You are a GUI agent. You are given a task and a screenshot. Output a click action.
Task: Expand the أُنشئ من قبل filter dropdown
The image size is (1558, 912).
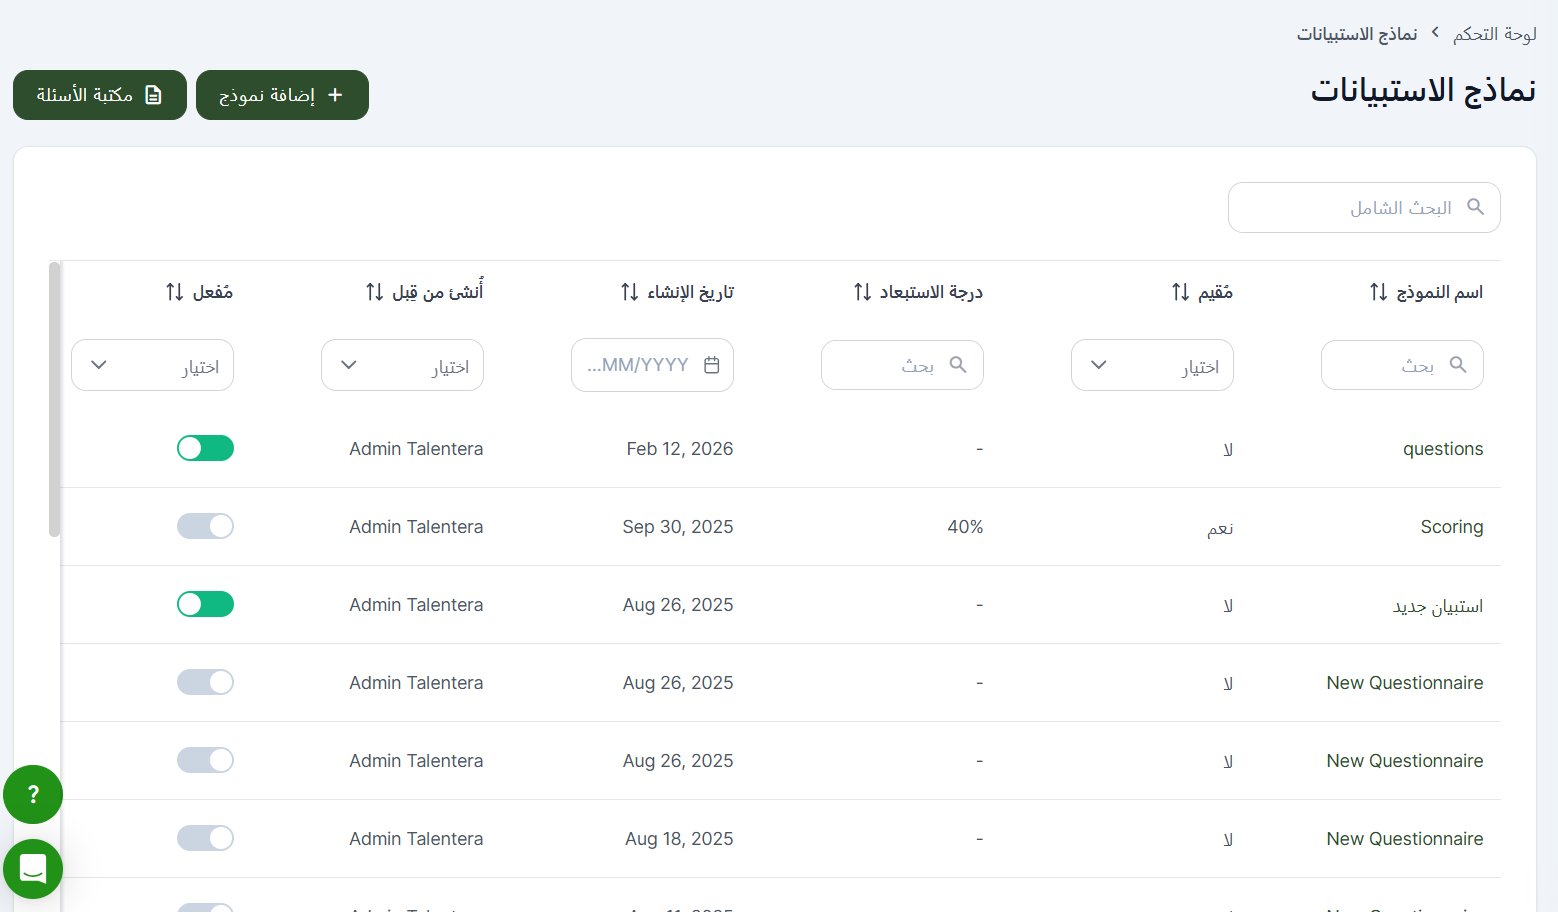[402, 365]
